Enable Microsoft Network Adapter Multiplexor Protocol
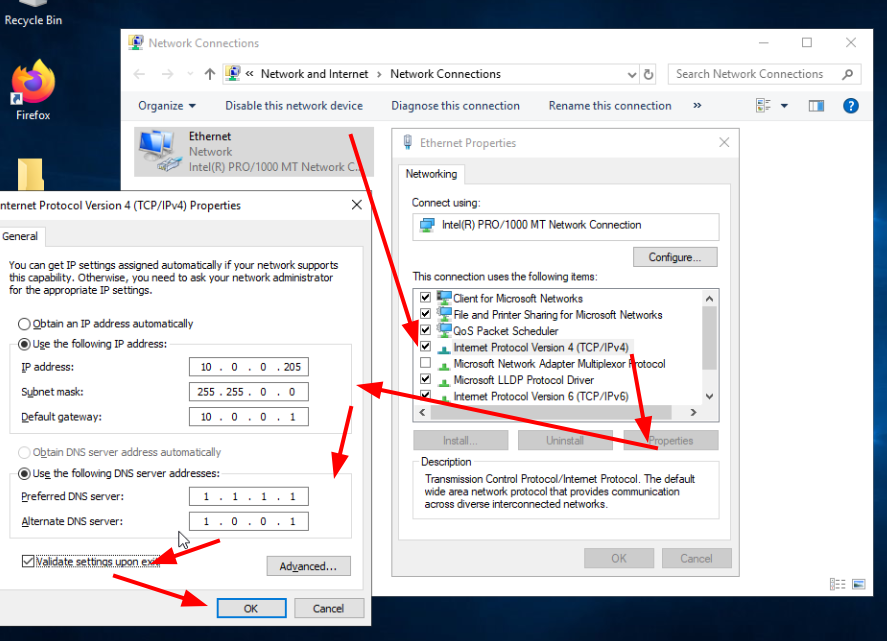The width and height of the screenshot is (887, 641). pos(425,363)
